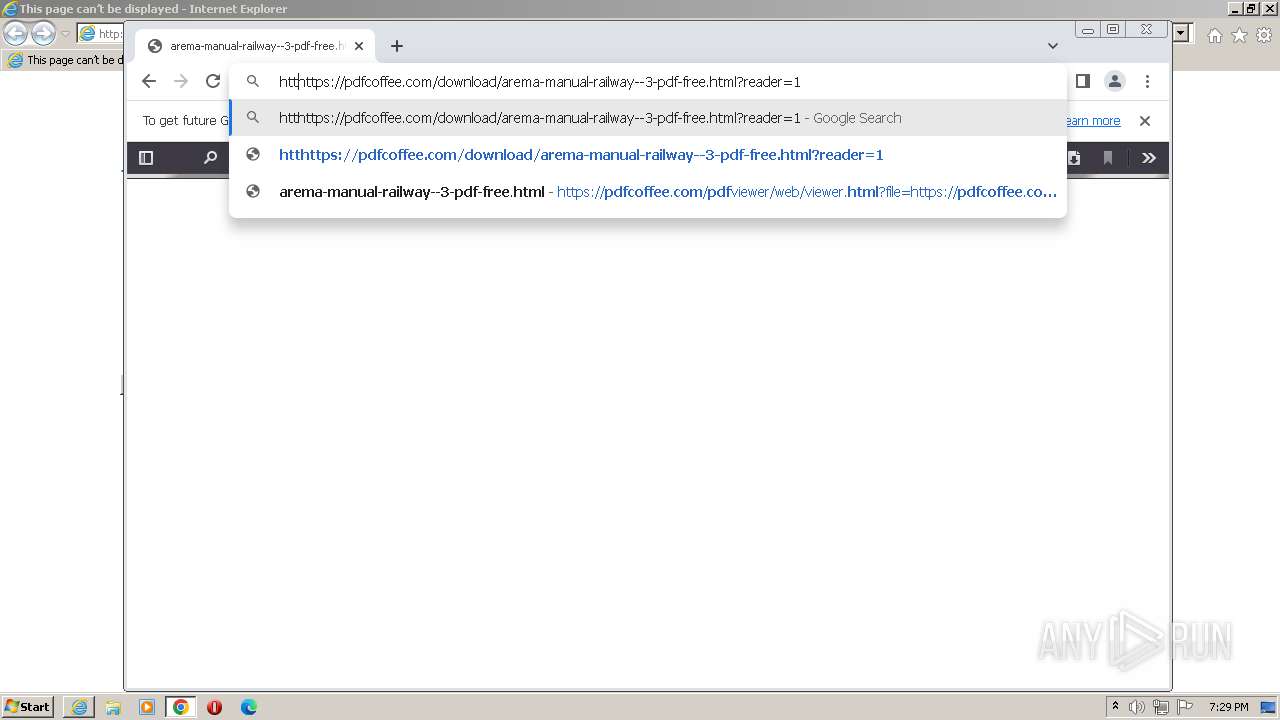The width and height of the screenshot is (1280, 720).
Task: Launch Opera from taskbar
Action: (214, 707)
